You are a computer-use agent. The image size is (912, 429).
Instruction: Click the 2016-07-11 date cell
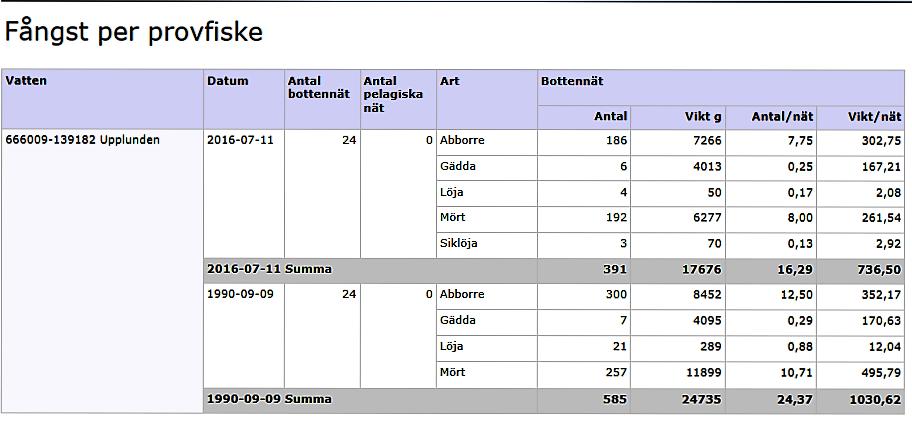tap(244, 194)
